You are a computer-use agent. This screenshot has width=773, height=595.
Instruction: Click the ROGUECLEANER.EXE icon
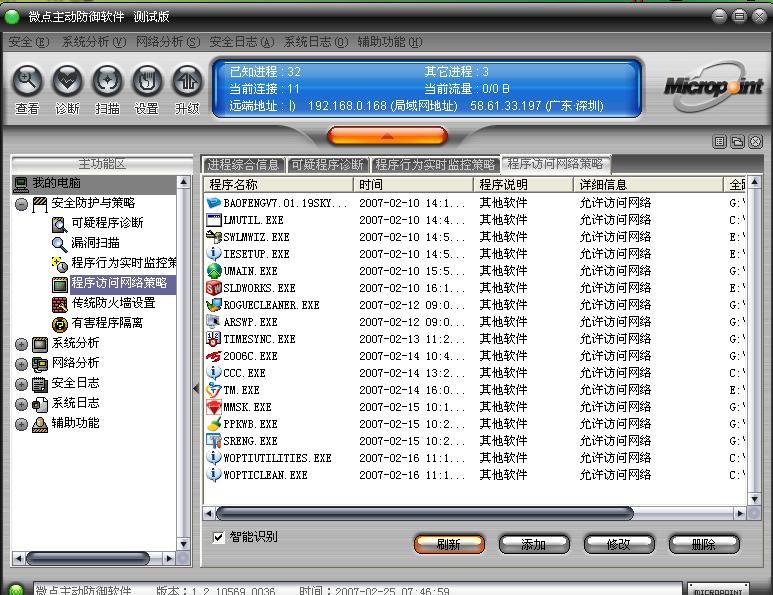pos(213,305)
